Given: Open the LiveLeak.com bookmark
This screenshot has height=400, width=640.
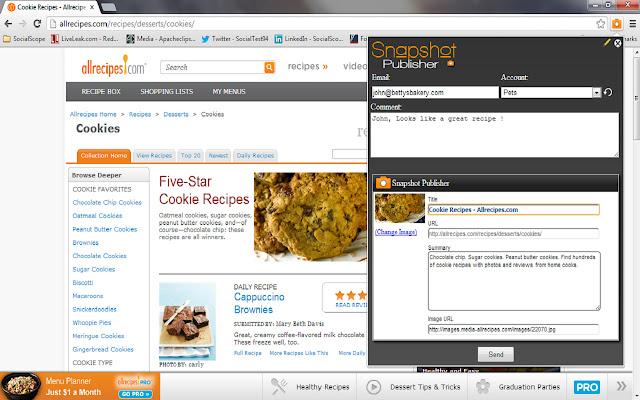Looking at the screenshot, I should [84, 39].
